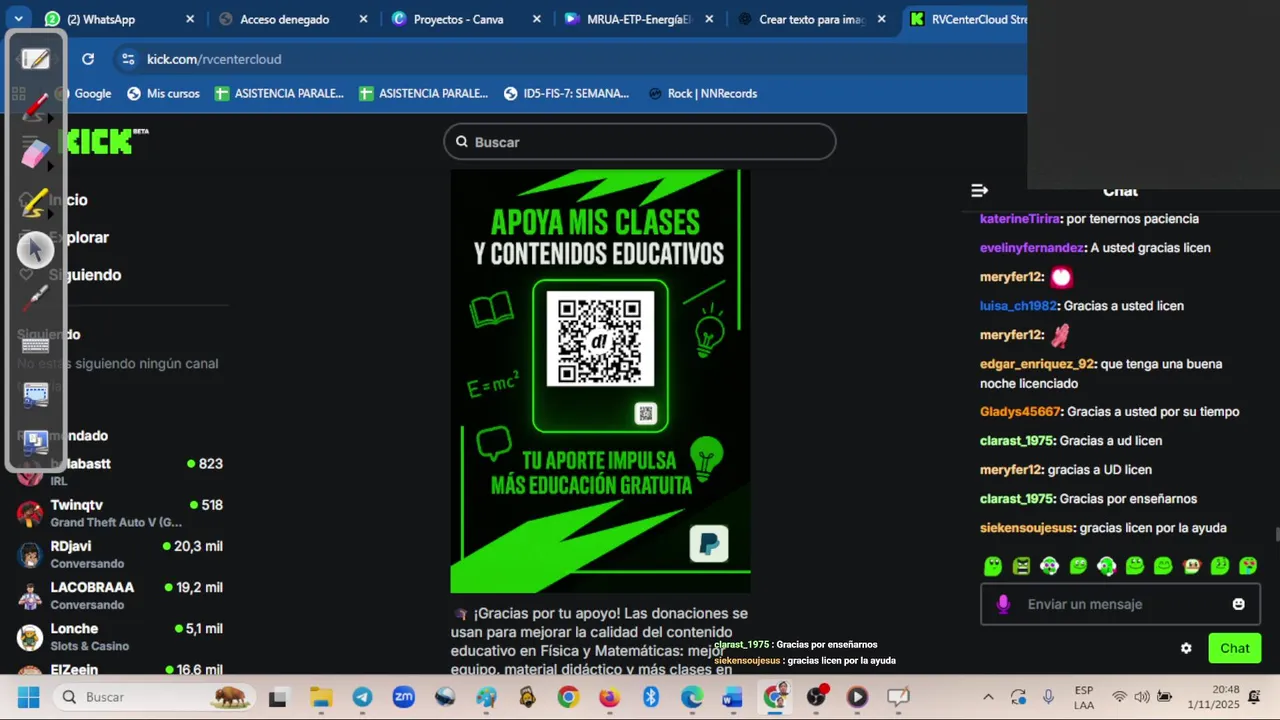Click username edgar_enriquez_92 in chat
This screenshot has height=720, width=1280.
point(1037,364)
